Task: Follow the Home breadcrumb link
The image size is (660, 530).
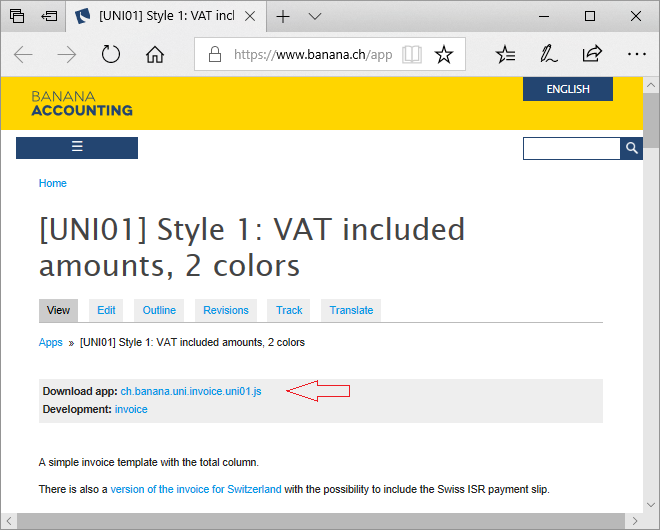Action: [53, 183]
